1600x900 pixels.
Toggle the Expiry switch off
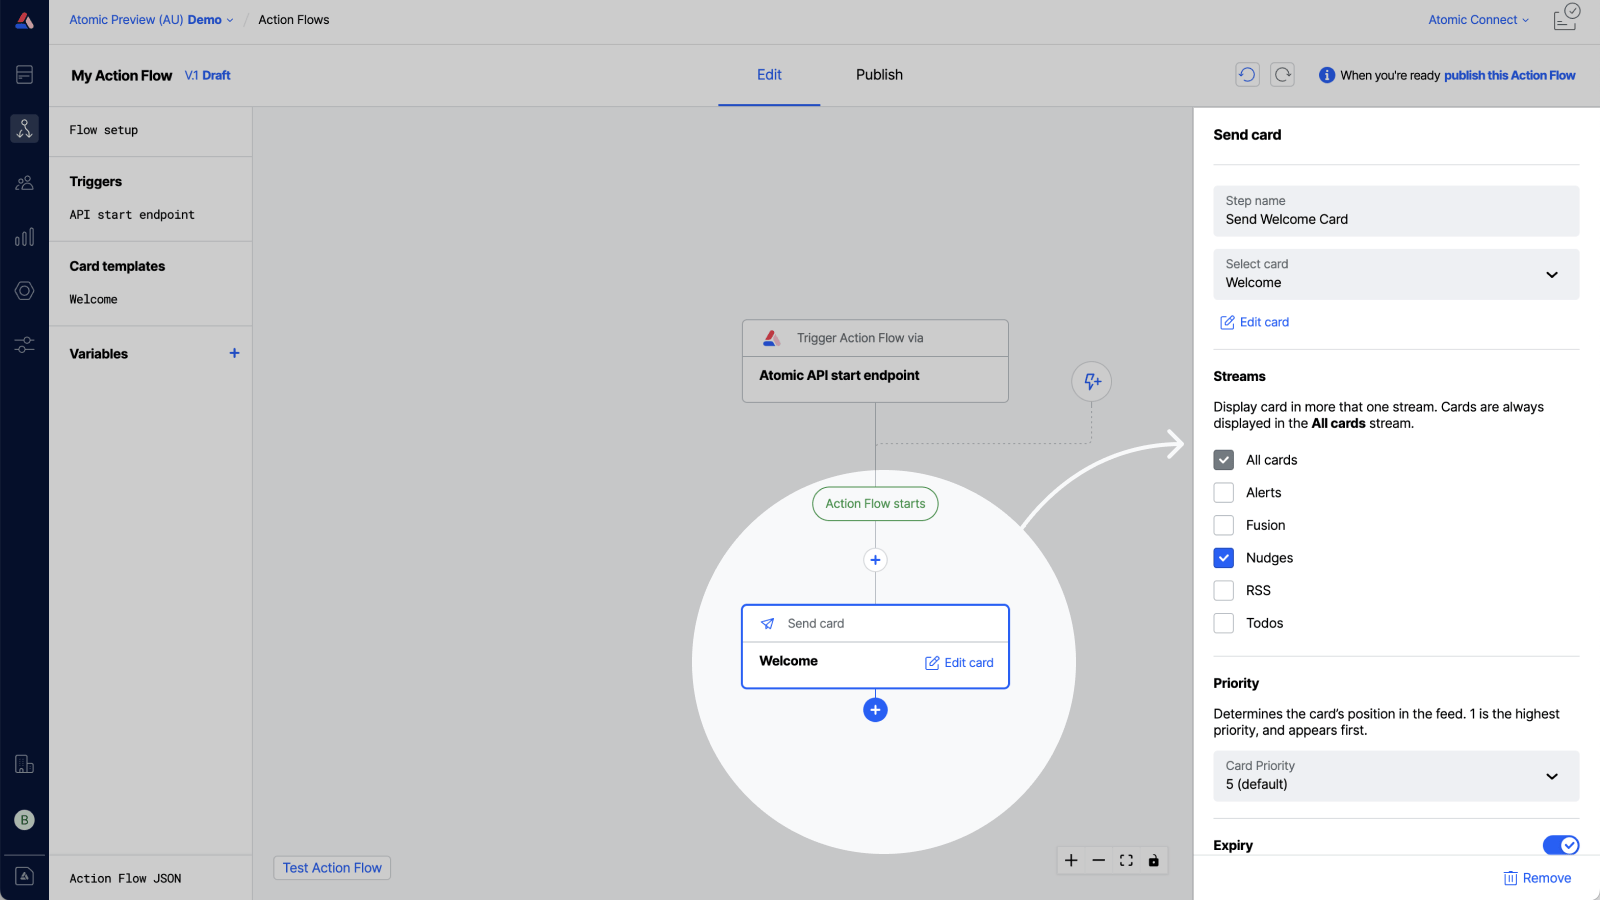point(1561,845)
